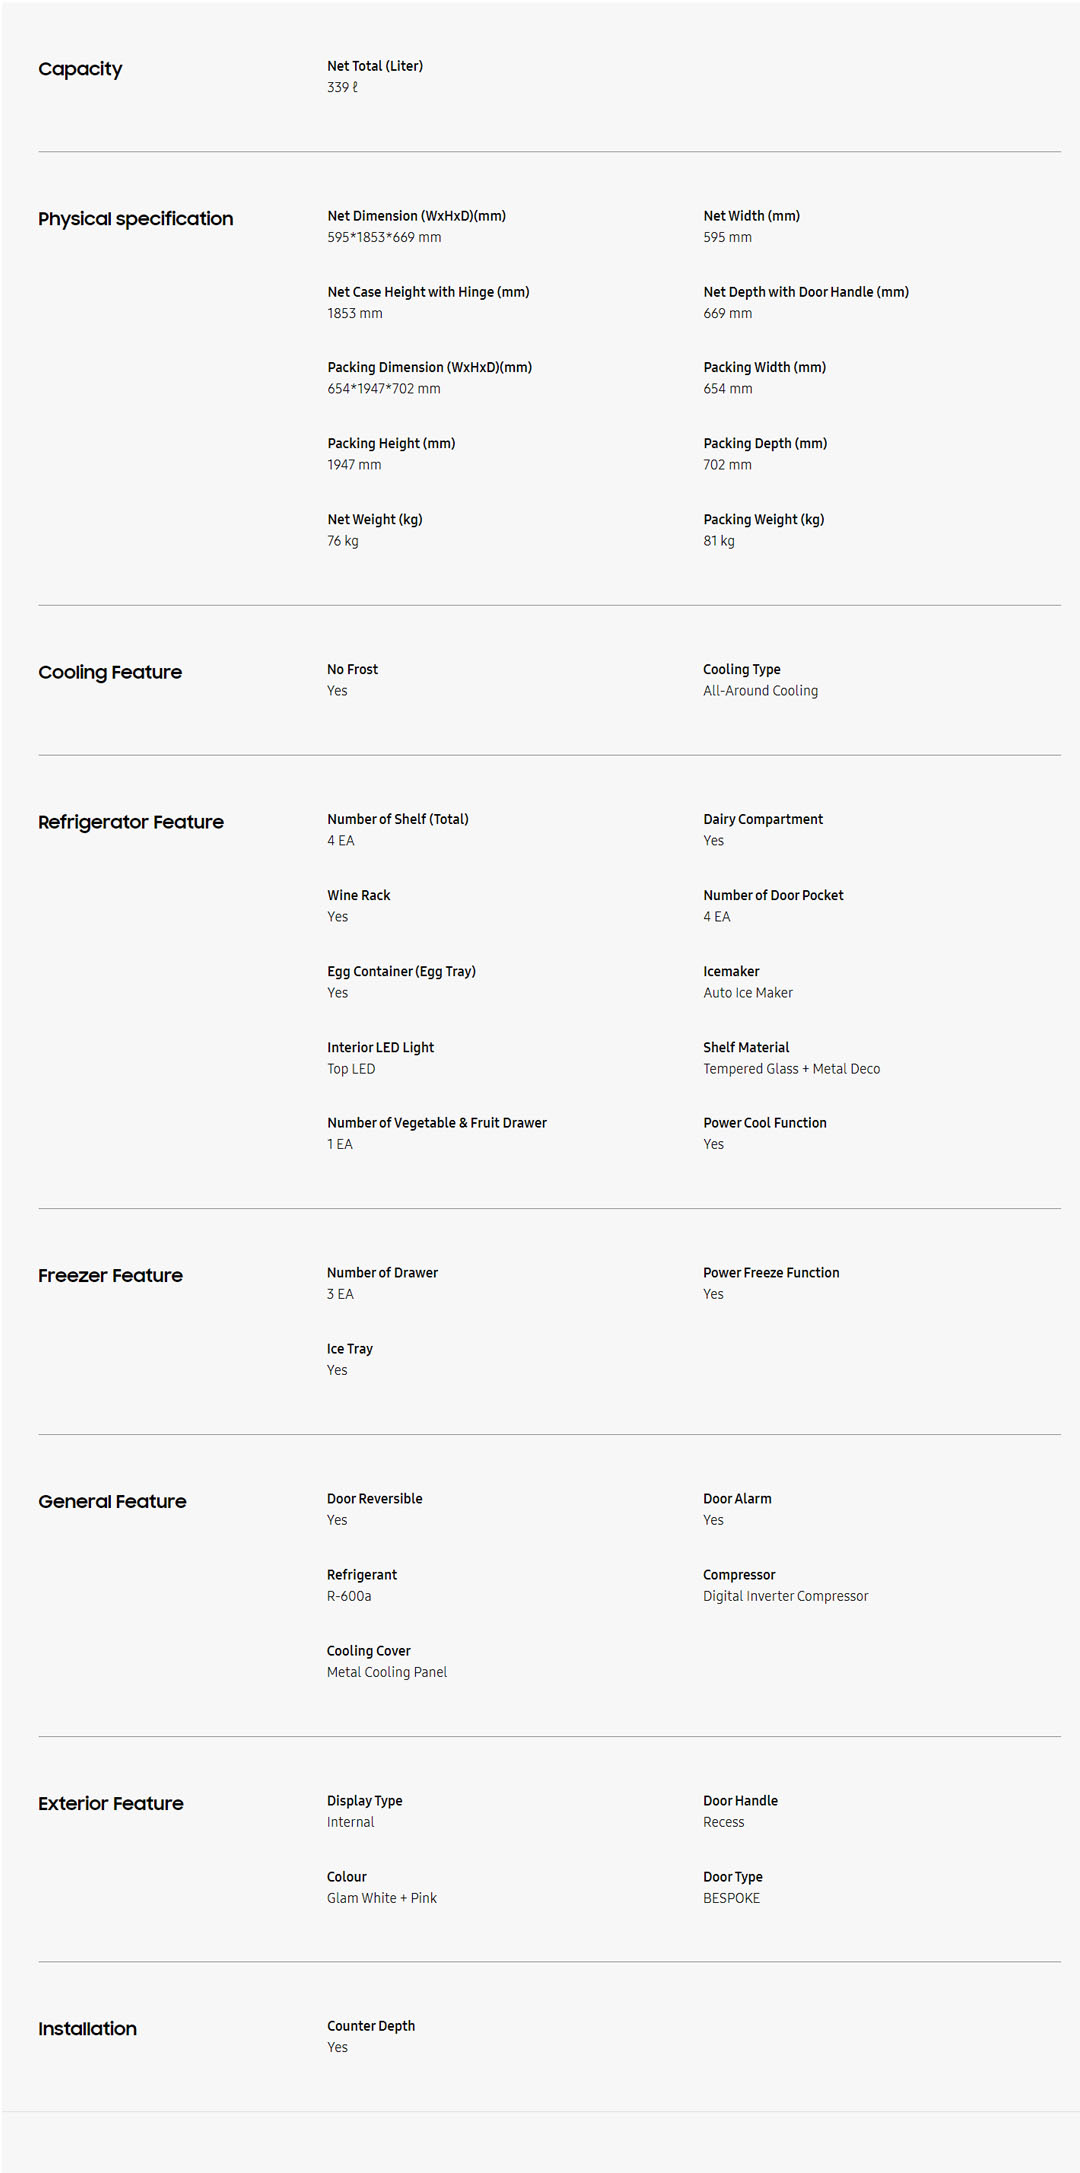Select the R-600a refrigerant value
This screenshot has width=1080, height=2173.
349,1596
